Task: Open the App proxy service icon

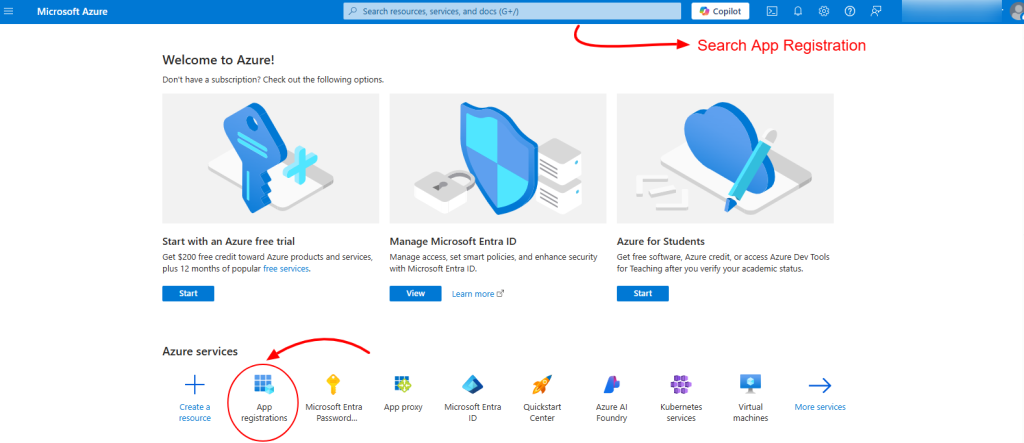Action: click(x=403, y=384)
